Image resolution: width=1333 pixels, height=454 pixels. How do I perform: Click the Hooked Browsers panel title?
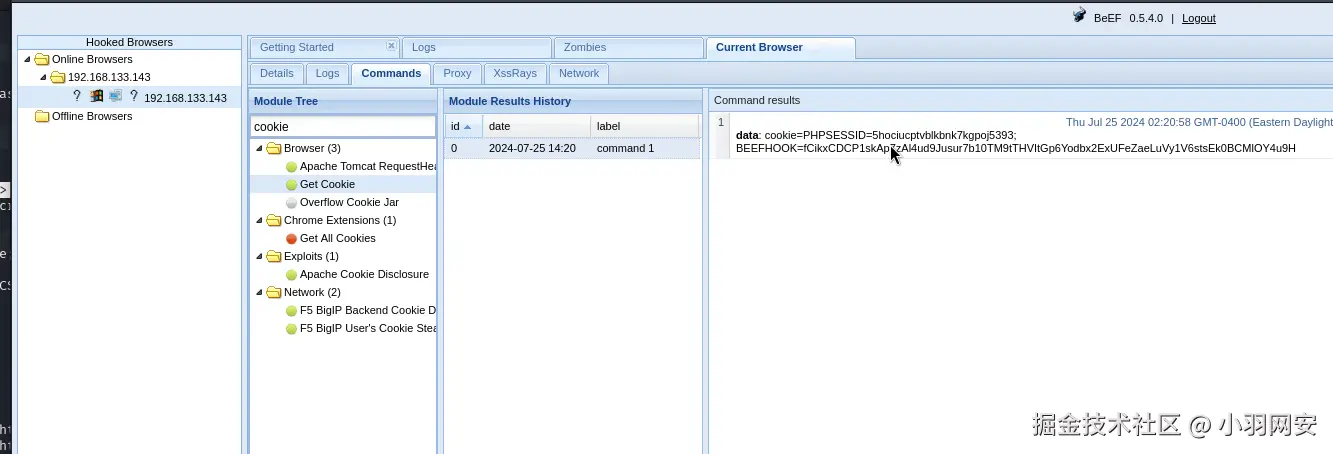(x=129, y=42)
